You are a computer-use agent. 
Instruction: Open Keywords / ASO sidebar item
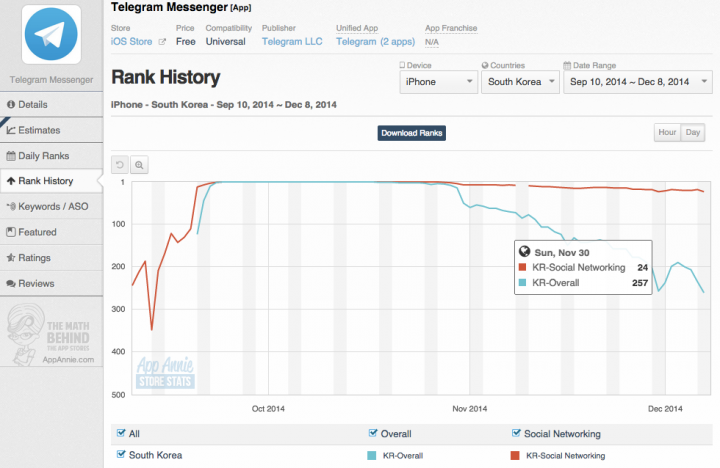(51, 207)
